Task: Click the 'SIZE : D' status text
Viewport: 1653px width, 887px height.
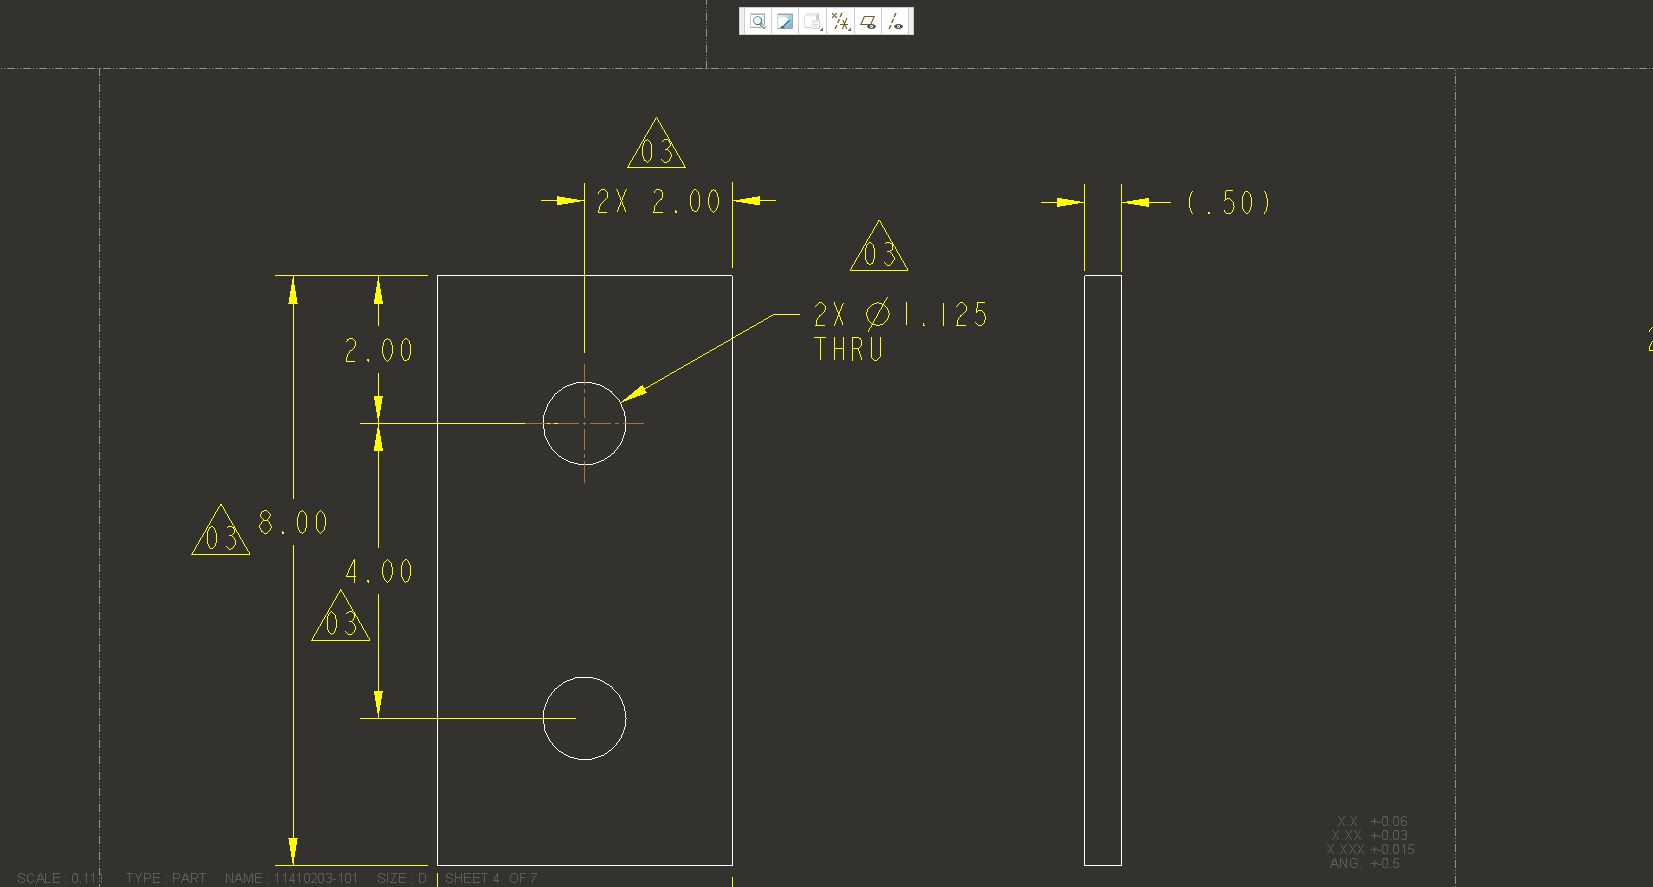Action: [x=402, y=878]
